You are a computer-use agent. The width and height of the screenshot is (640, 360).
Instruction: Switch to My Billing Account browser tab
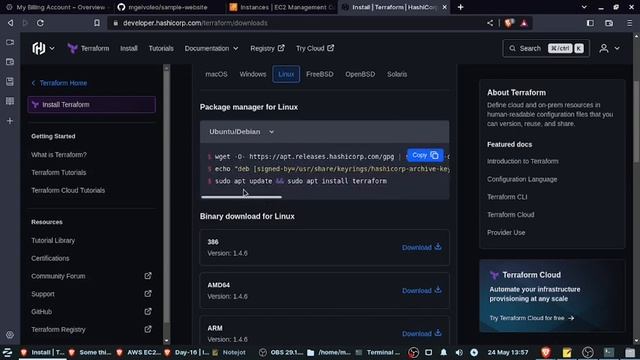tap(56, 7)
